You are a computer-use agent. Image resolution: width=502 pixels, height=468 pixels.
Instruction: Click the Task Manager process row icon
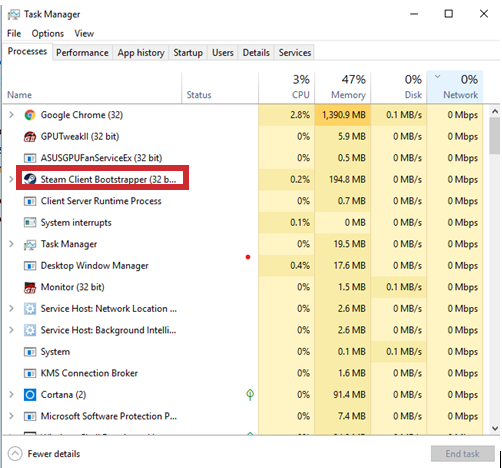[30, 244]
